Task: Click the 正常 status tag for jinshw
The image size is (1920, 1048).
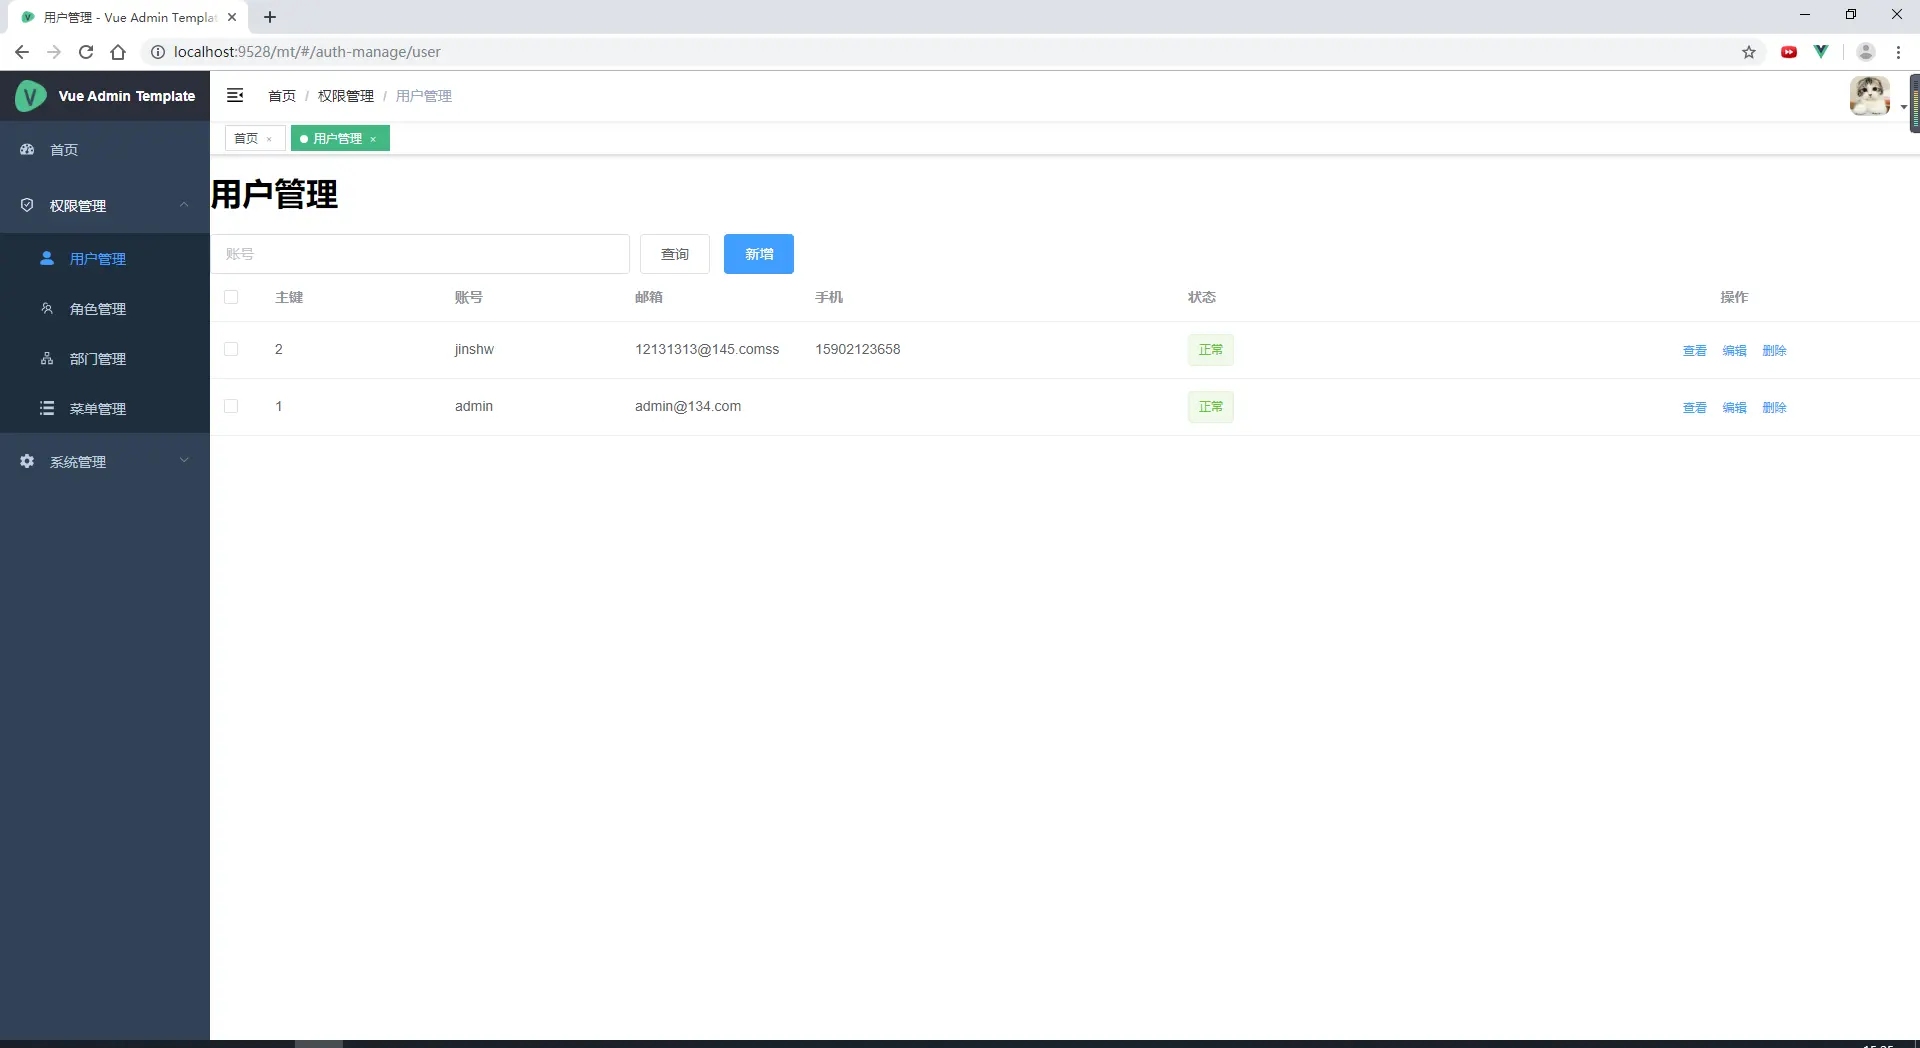Action: coord(1211,350)
